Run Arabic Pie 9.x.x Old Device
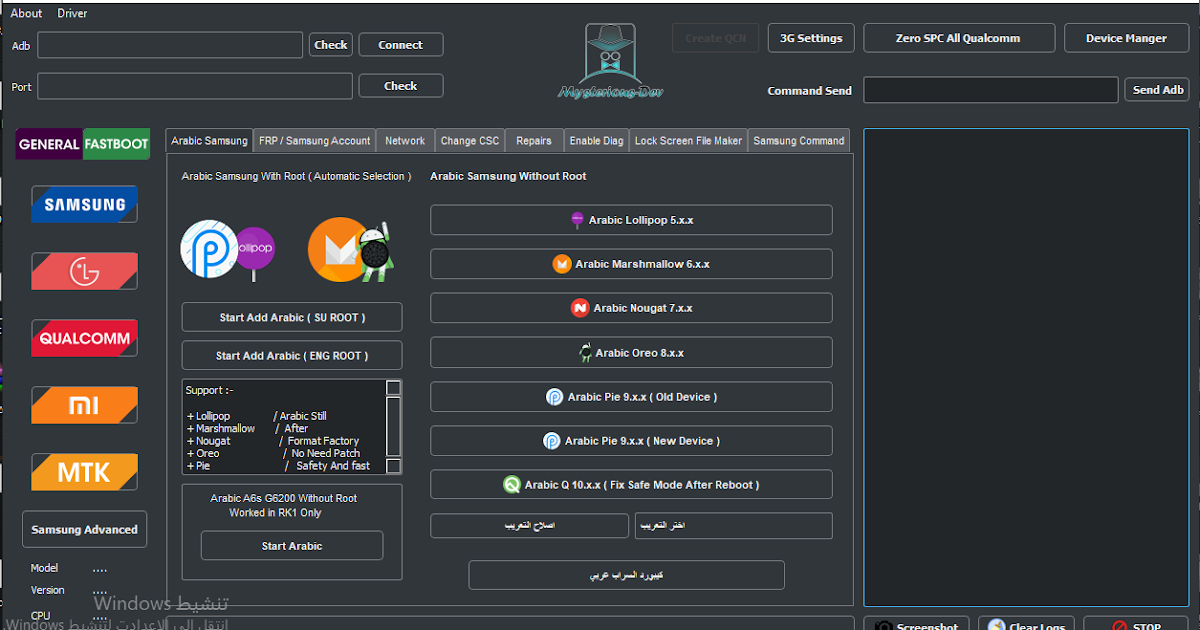Image resolution: width=1200 pixels, height=630 pixels. (x=631, y=397)
